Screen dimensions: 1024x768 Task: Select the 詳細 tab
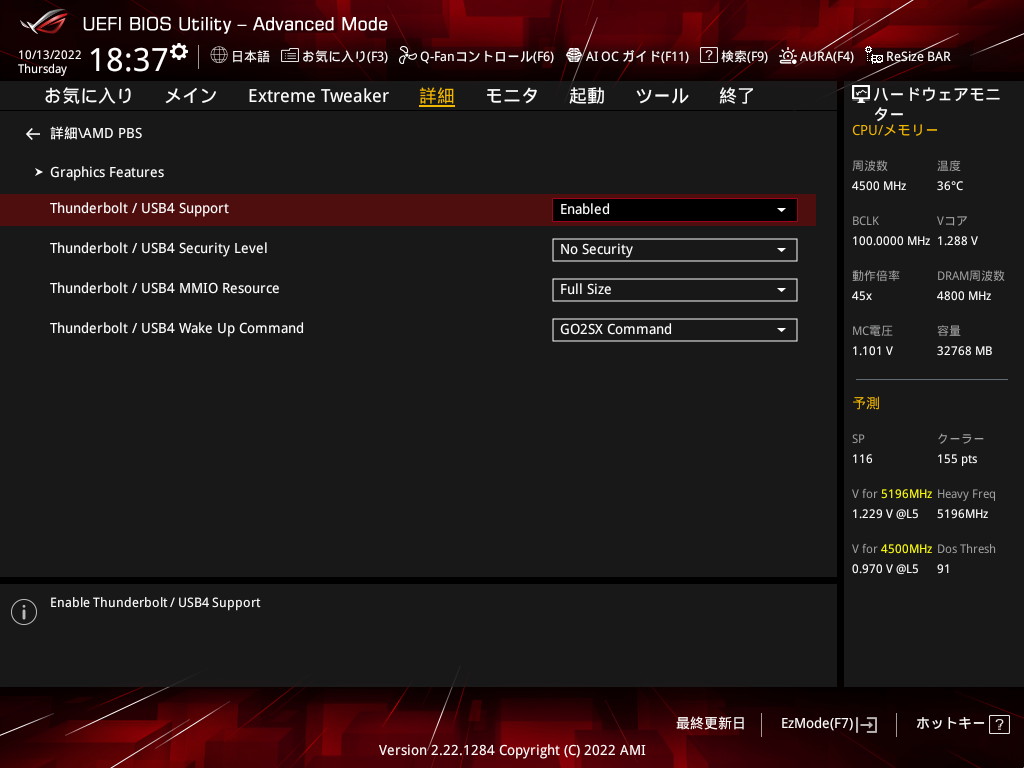(437, 96)
